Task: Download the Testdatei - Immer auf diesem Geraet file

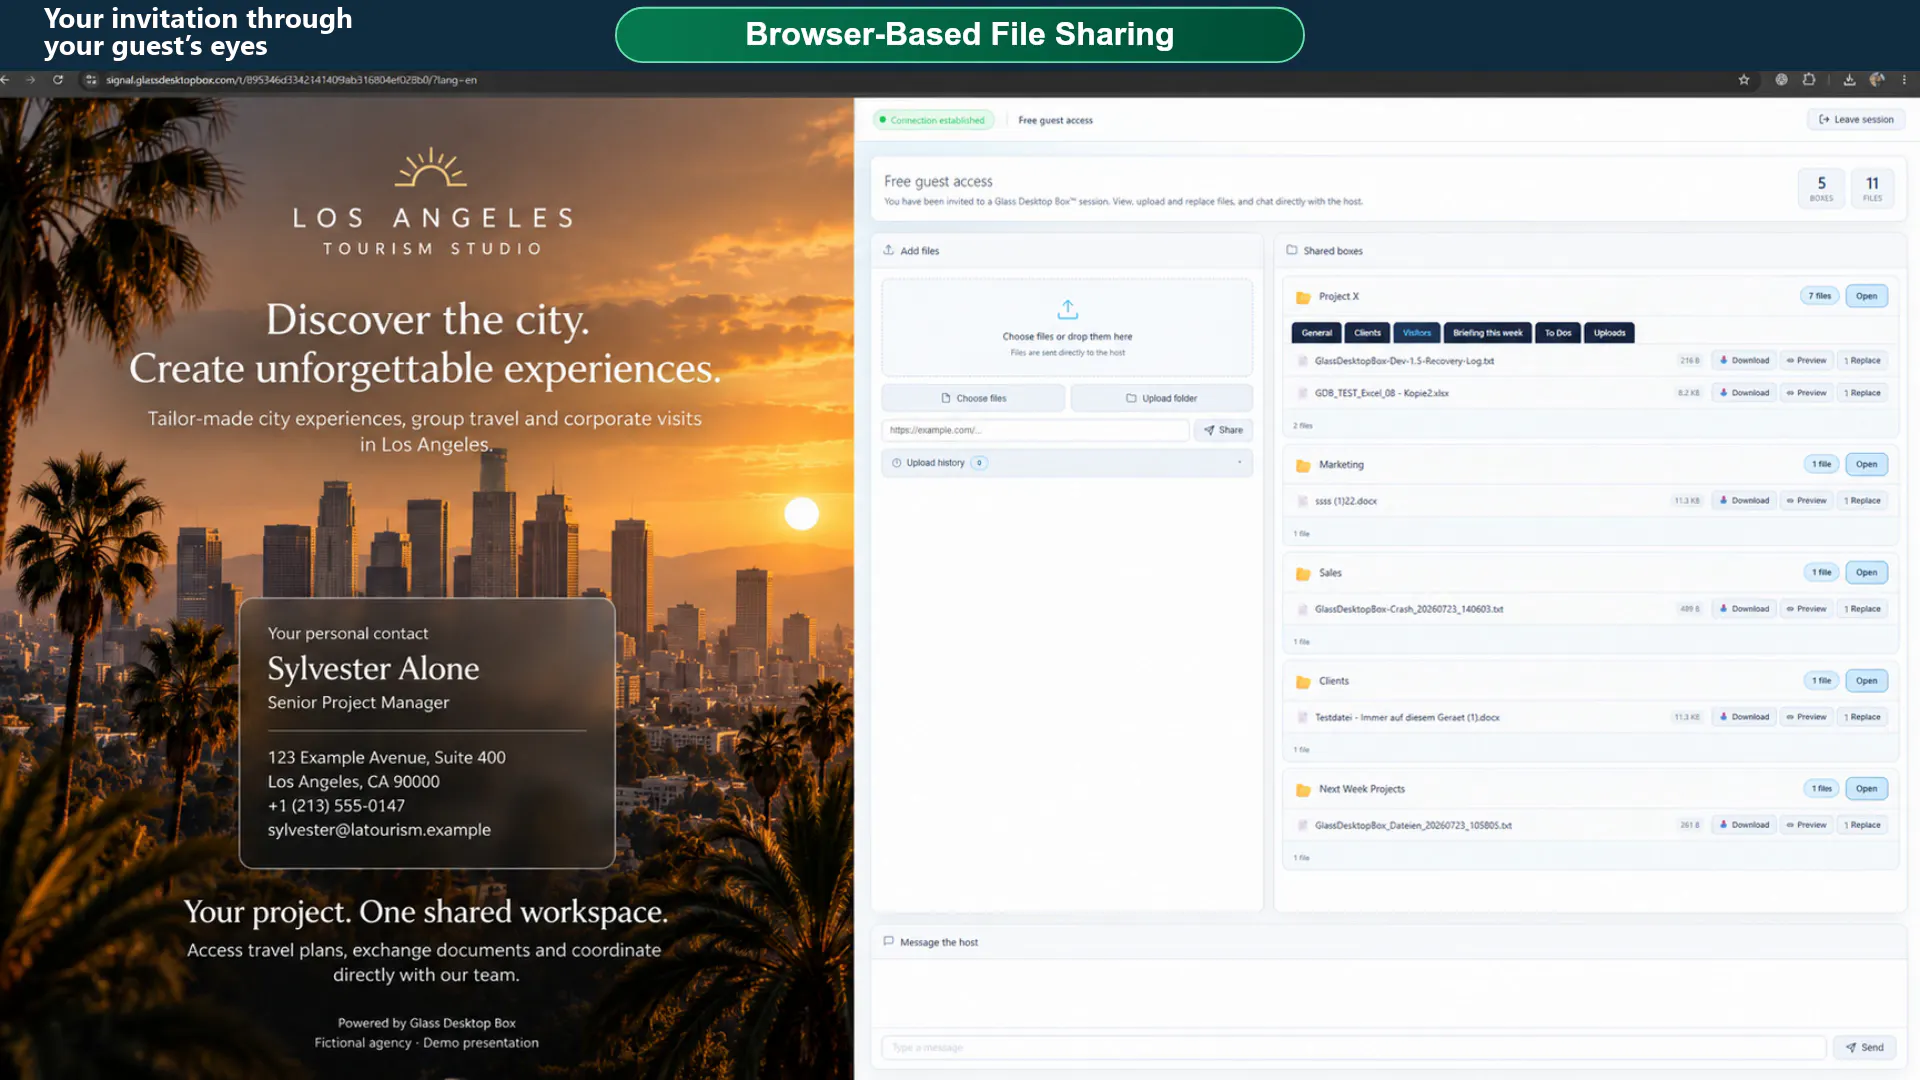Action: pyautogui.click(x=1744, y=717)
